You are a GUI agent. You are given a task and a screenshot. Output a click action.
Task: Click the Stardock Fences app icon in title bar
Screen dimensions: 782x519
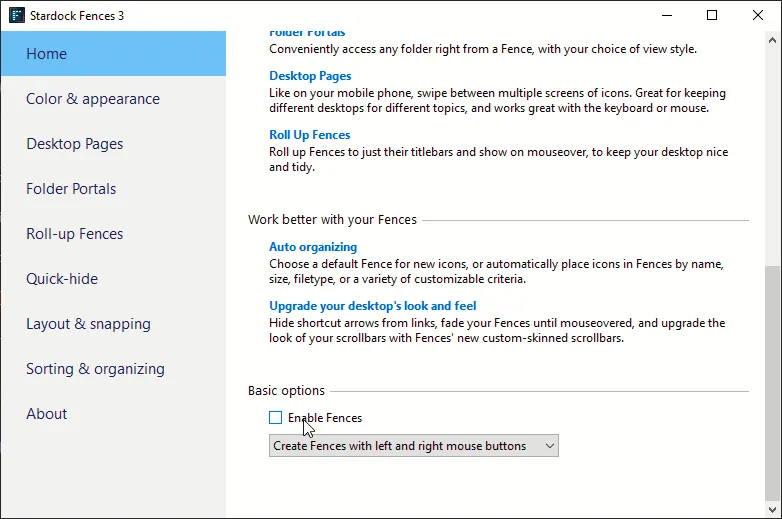point(16,15)
